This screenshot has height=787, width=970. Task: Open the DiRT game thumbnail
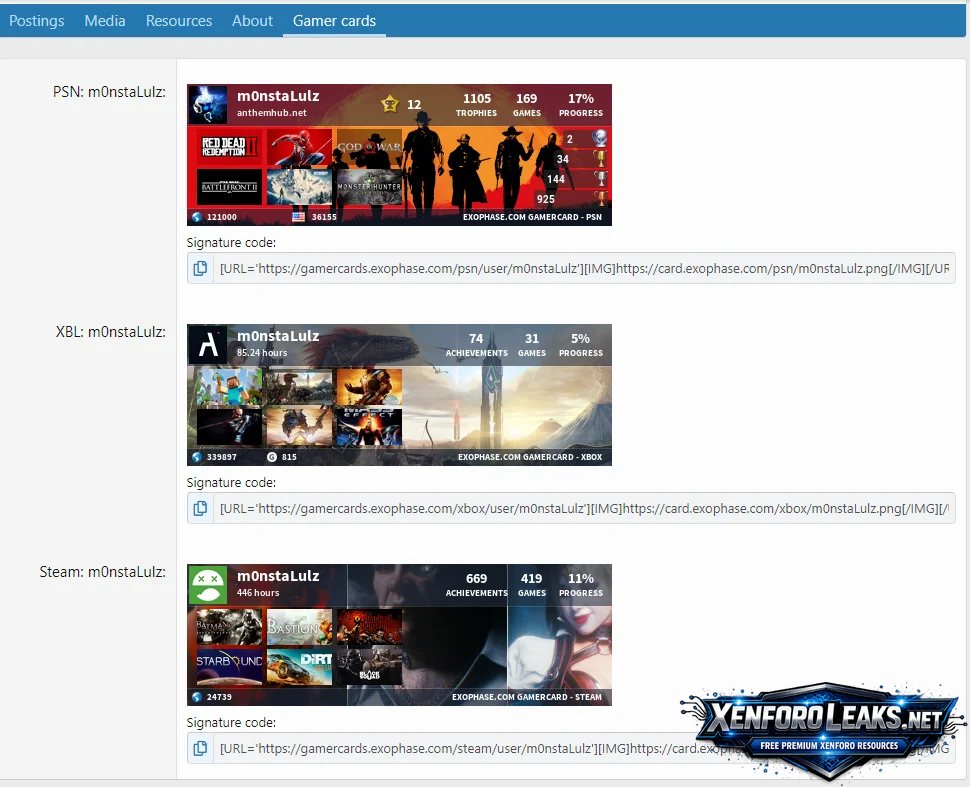click(299, 667)
